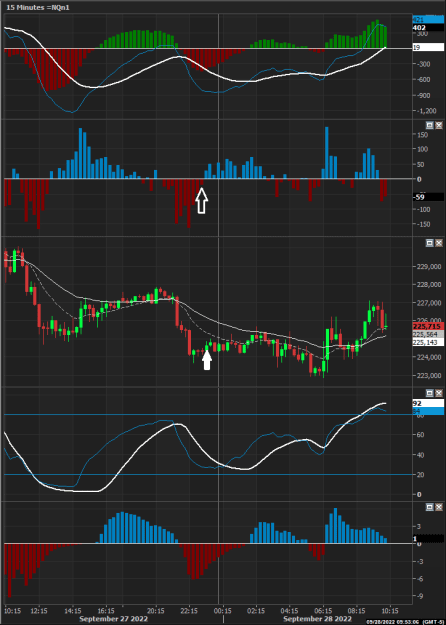Click the black 402 value label
Viewport: 446px width, 625px height.
pos(428,28)
